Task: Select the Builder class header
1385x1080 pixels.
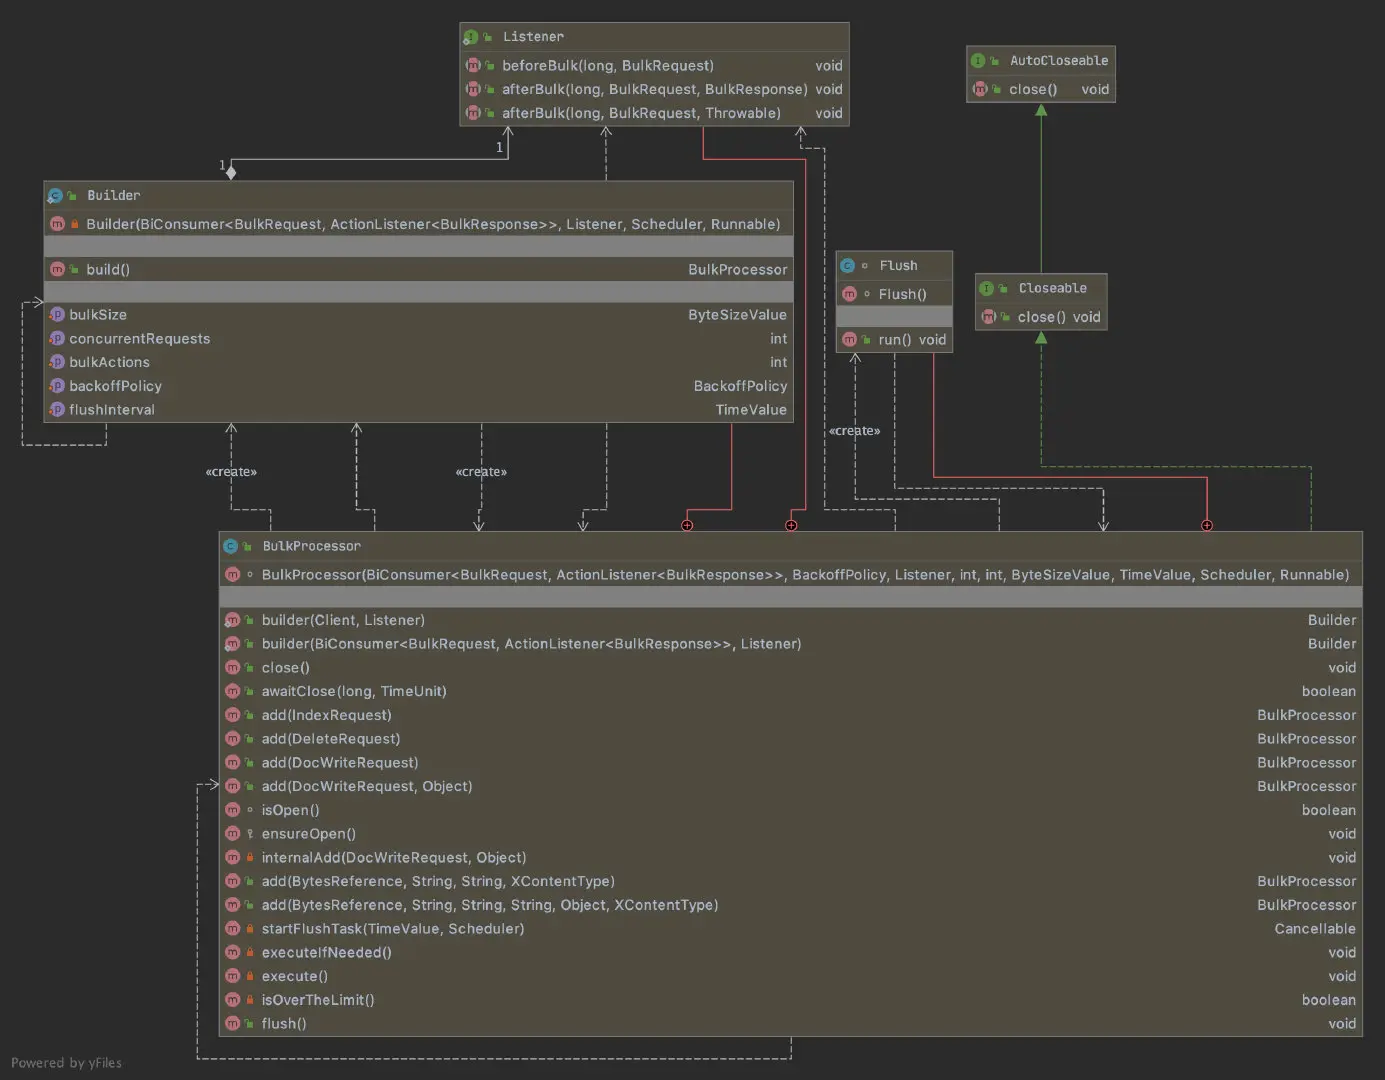Action: (419, 196)
